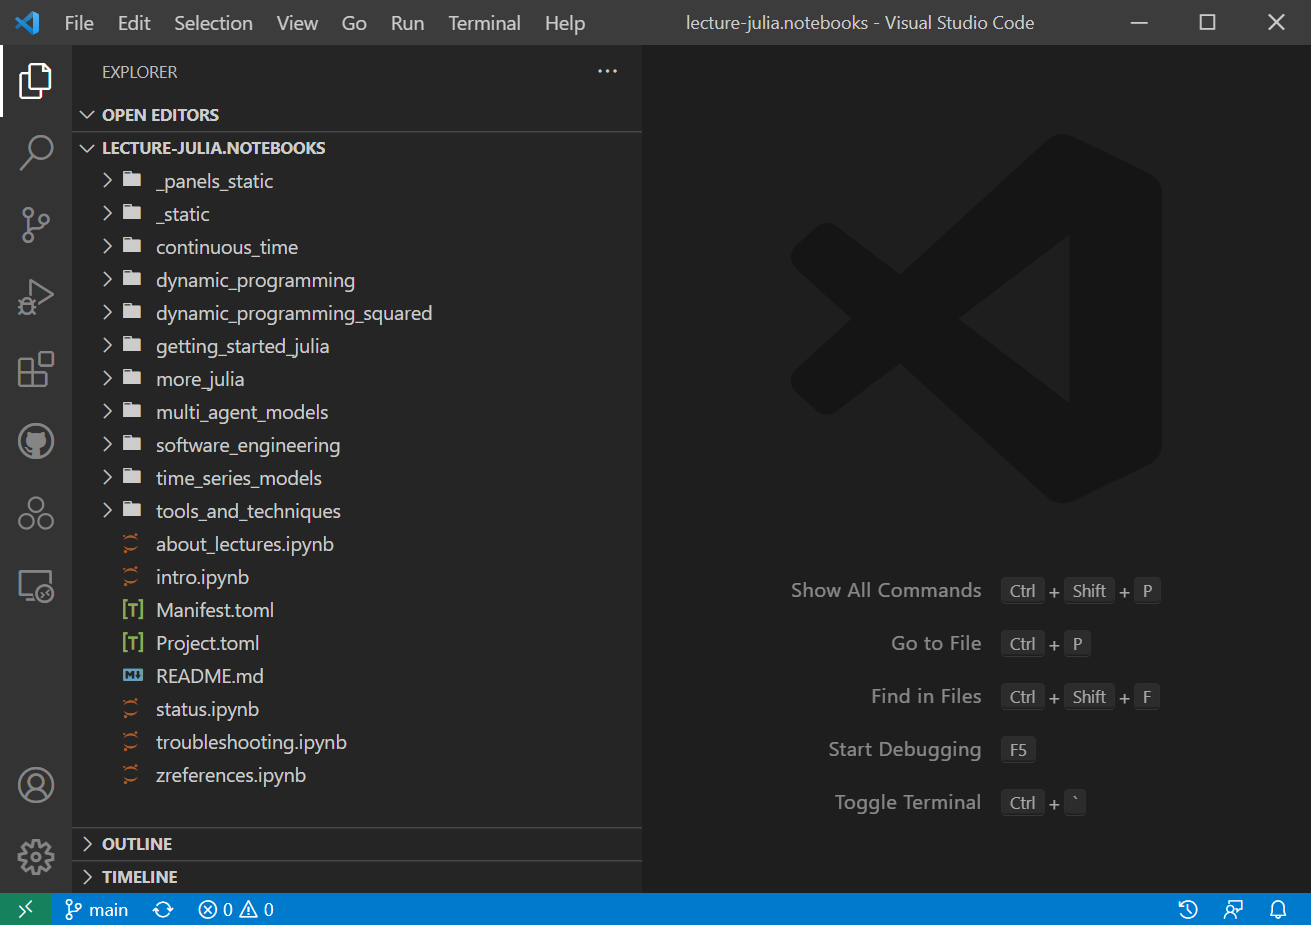Click the notifications bell in status bar

coord(1278,909)
